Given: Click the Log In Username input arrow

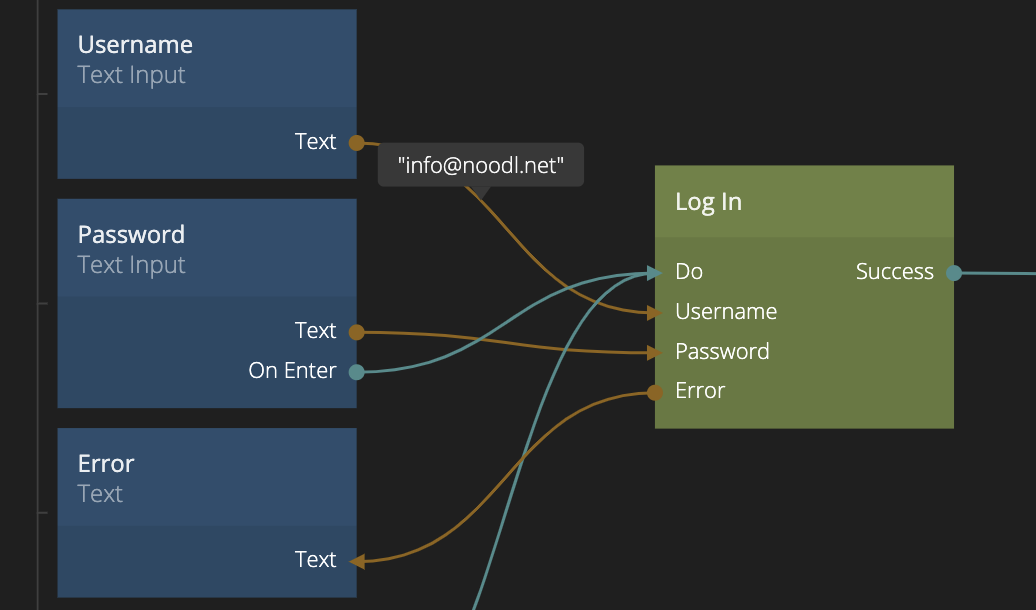Looking at the screenshot, I should point(654,312).
